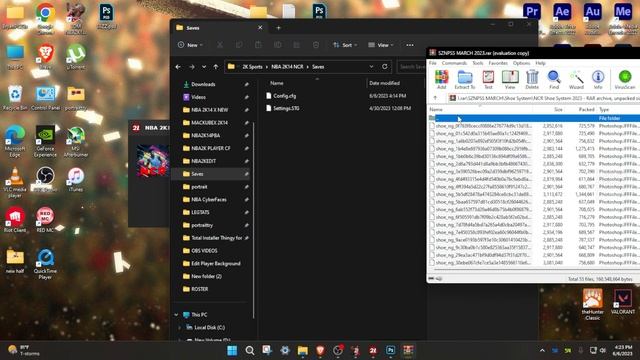The image size is (640, 360).
Task: Expand the address bar history dropdown
Action: coord(371,67)
